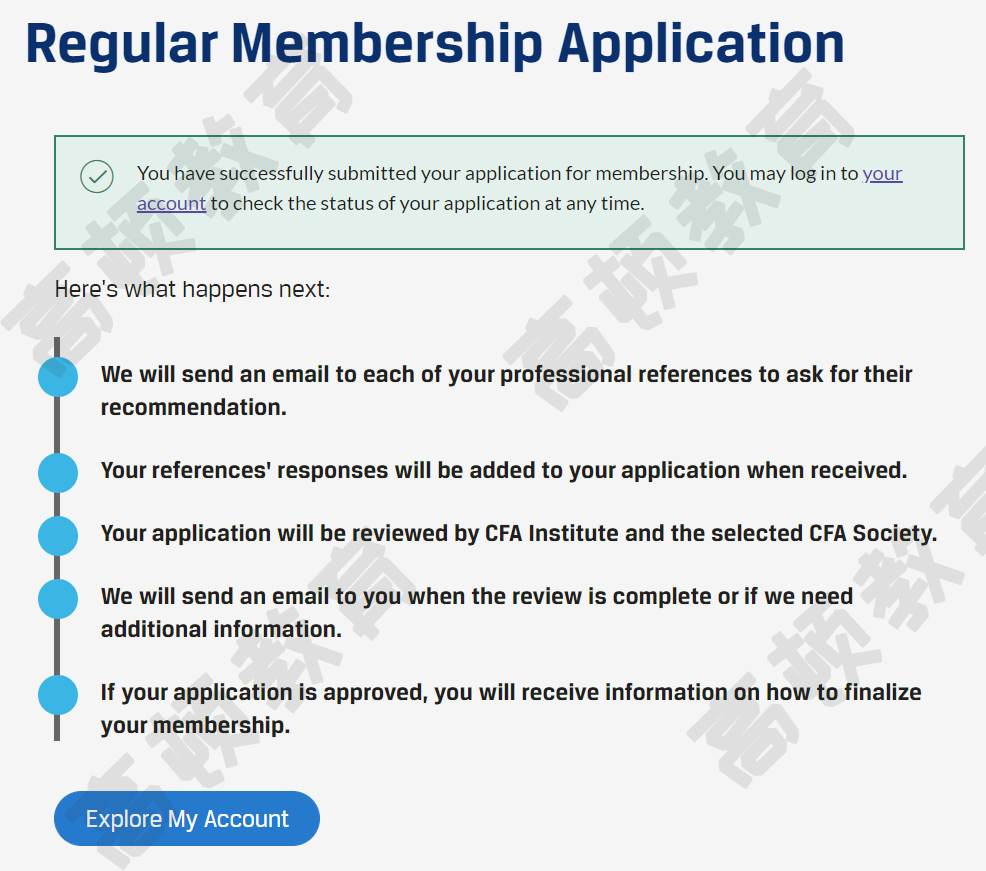Click the finalize your membership step text
The height and width of the screenshot is (871, 986).
511,709
